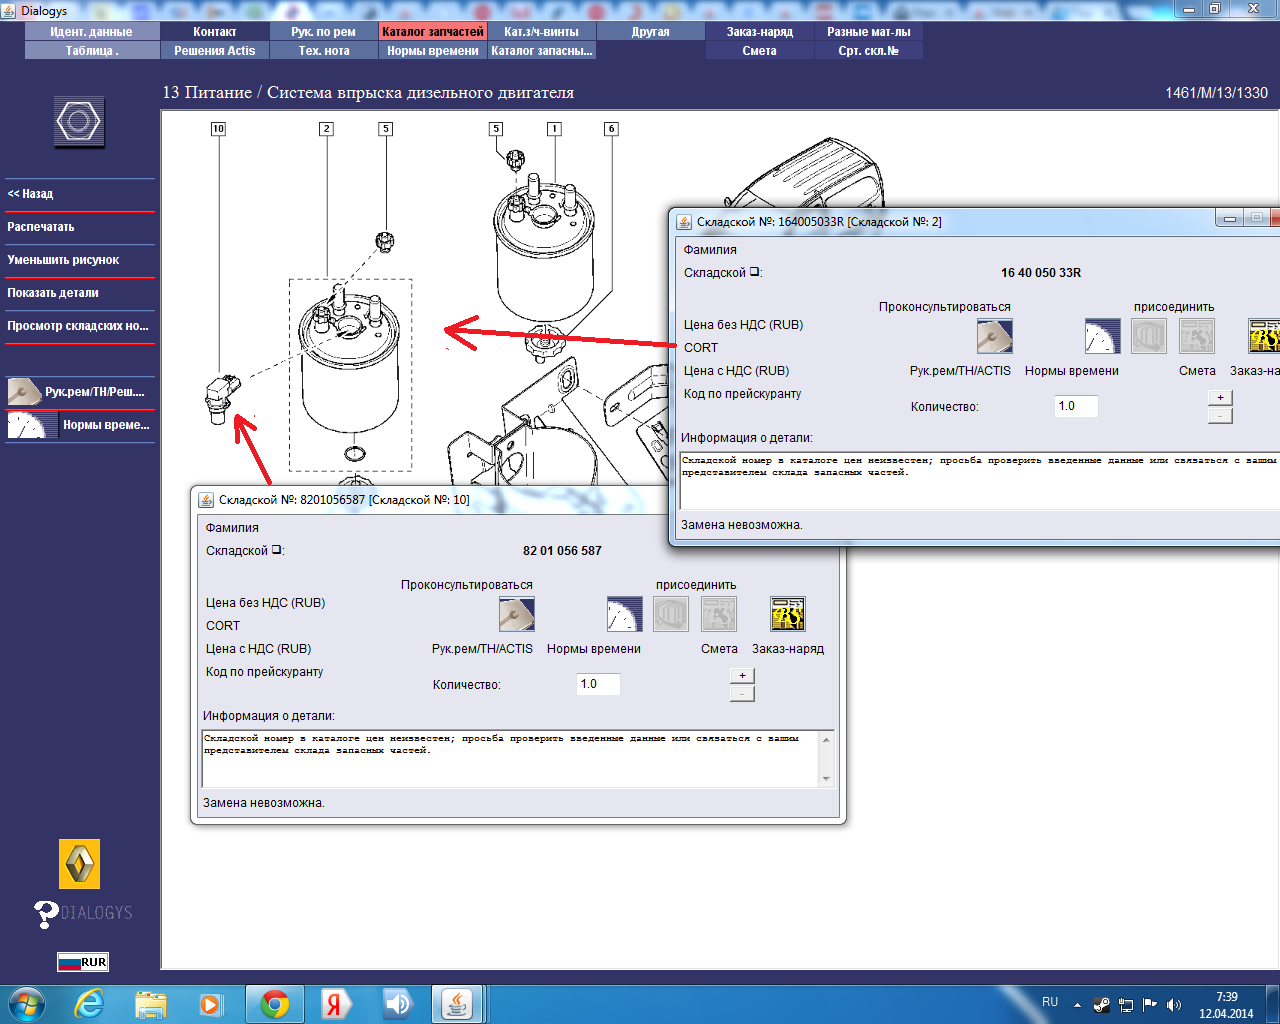
Task: Click Уменьшить рисунок to shrink the drawing
Action: pos(80,260)
